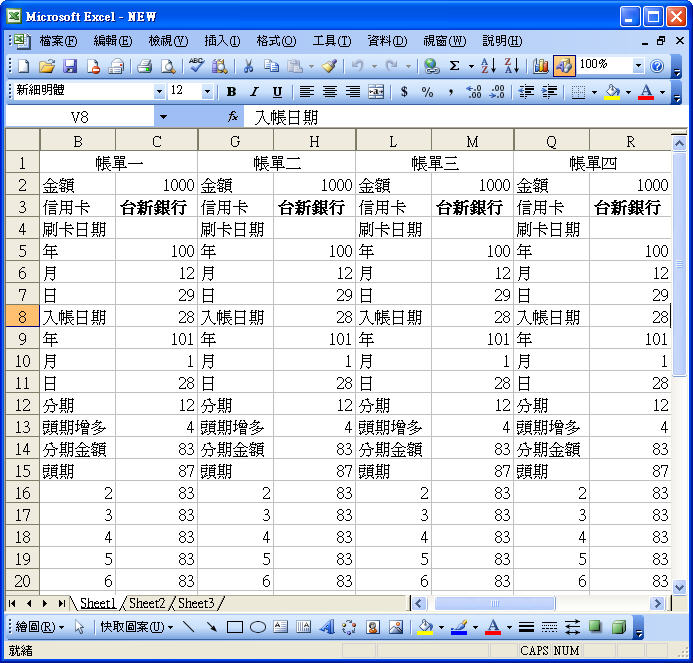Click font color A in formatting toolbar
Image resolution: width=693 pixels, height=663 pixels.
click(x=646, y=92)
